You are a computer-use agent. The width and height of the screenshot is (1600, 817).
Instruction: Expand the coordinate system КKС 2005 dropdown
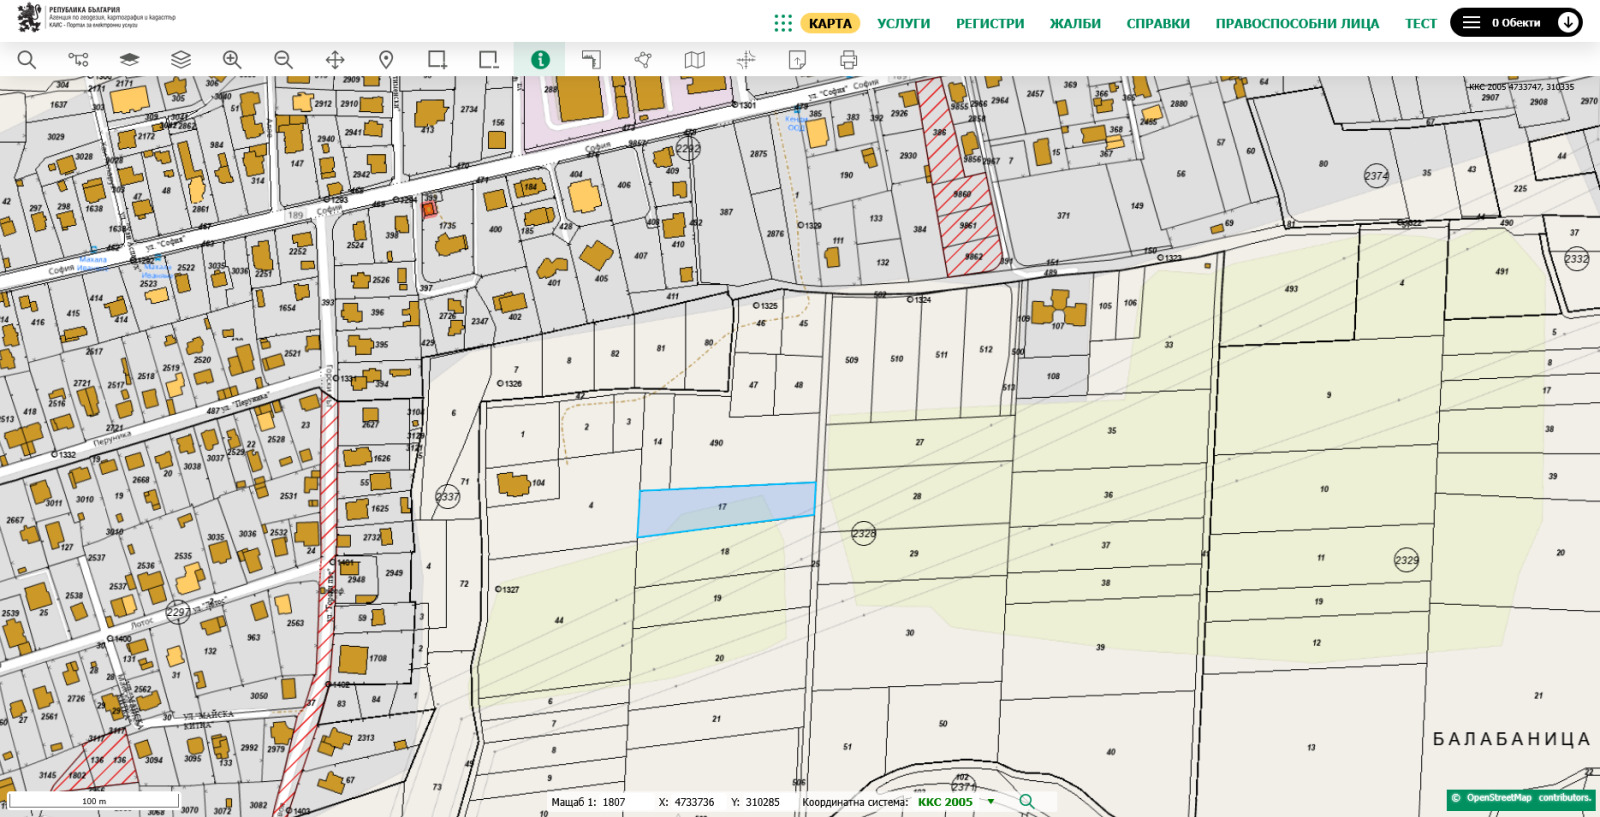coord(991,802)
